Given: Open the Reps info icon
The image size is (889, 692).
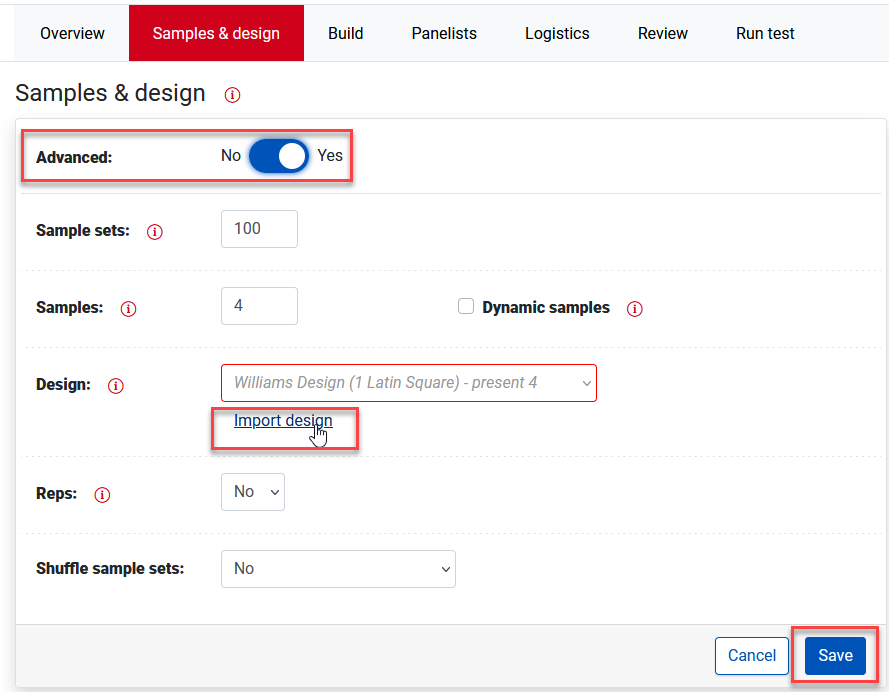Looking at the screenshot, I should [x=102, y=495].
